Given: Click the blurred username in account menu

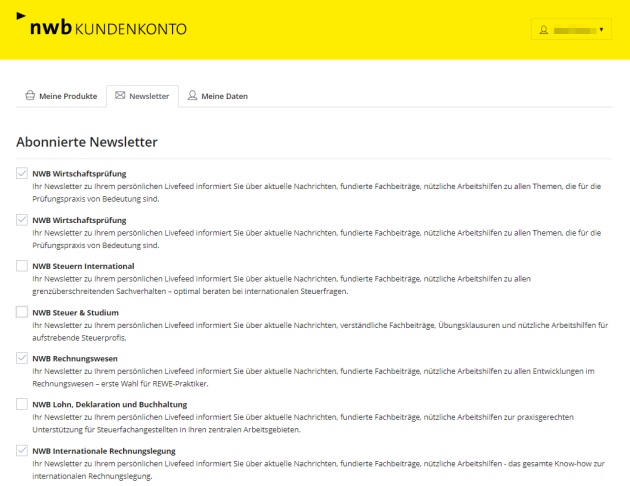Looking at the screenshot, I should click(x=573, y=30).
